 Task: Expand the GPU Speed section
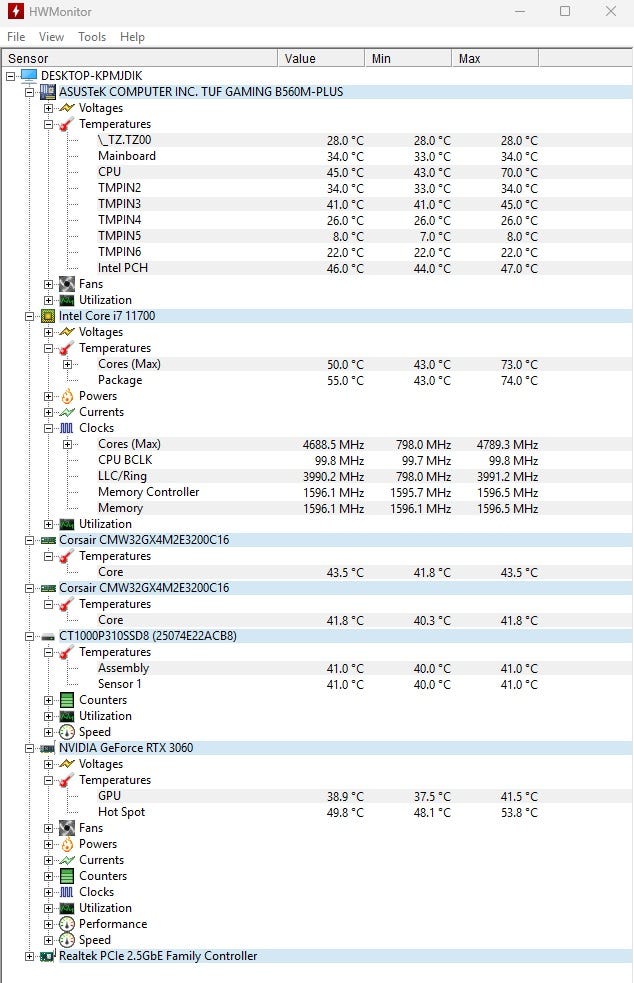point(48,940)
